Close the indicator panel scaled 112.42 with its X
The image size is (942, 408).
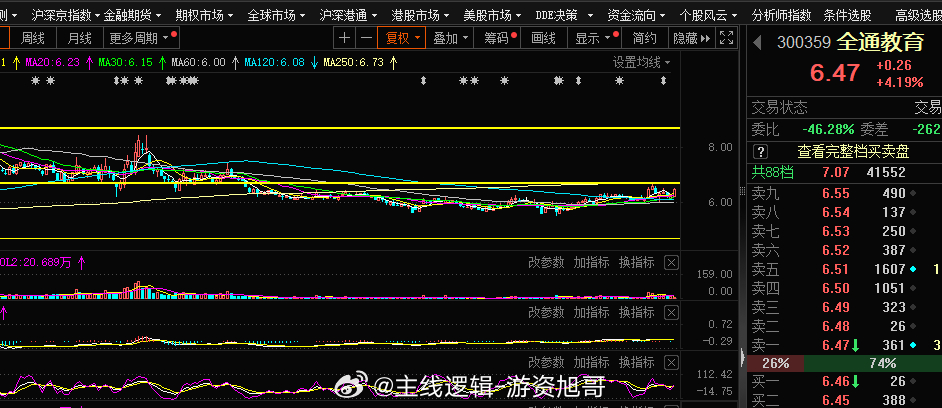point(672,362)
